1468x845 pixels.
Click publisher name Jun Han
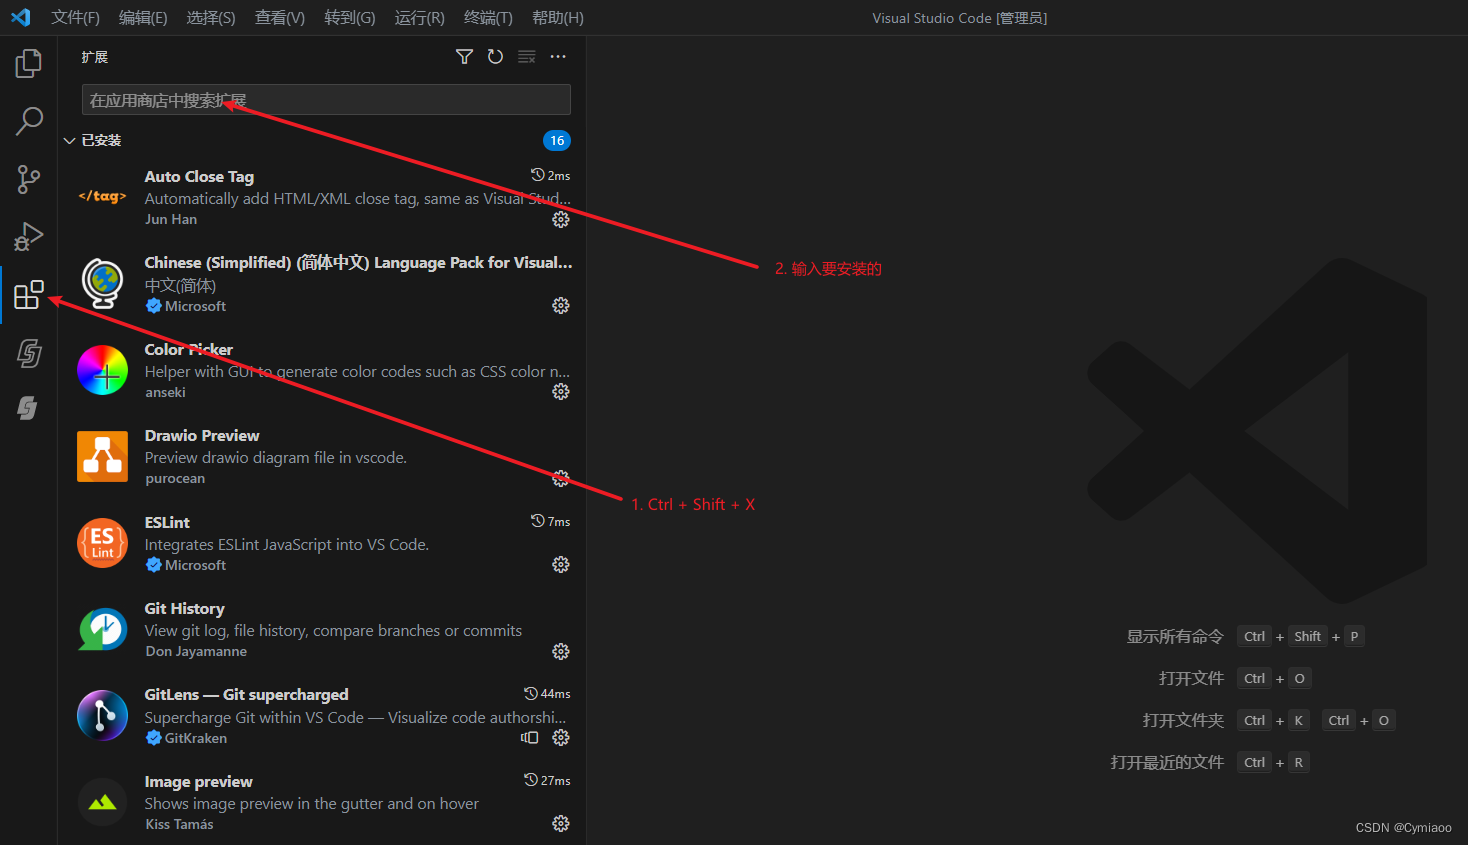[171, 219]
